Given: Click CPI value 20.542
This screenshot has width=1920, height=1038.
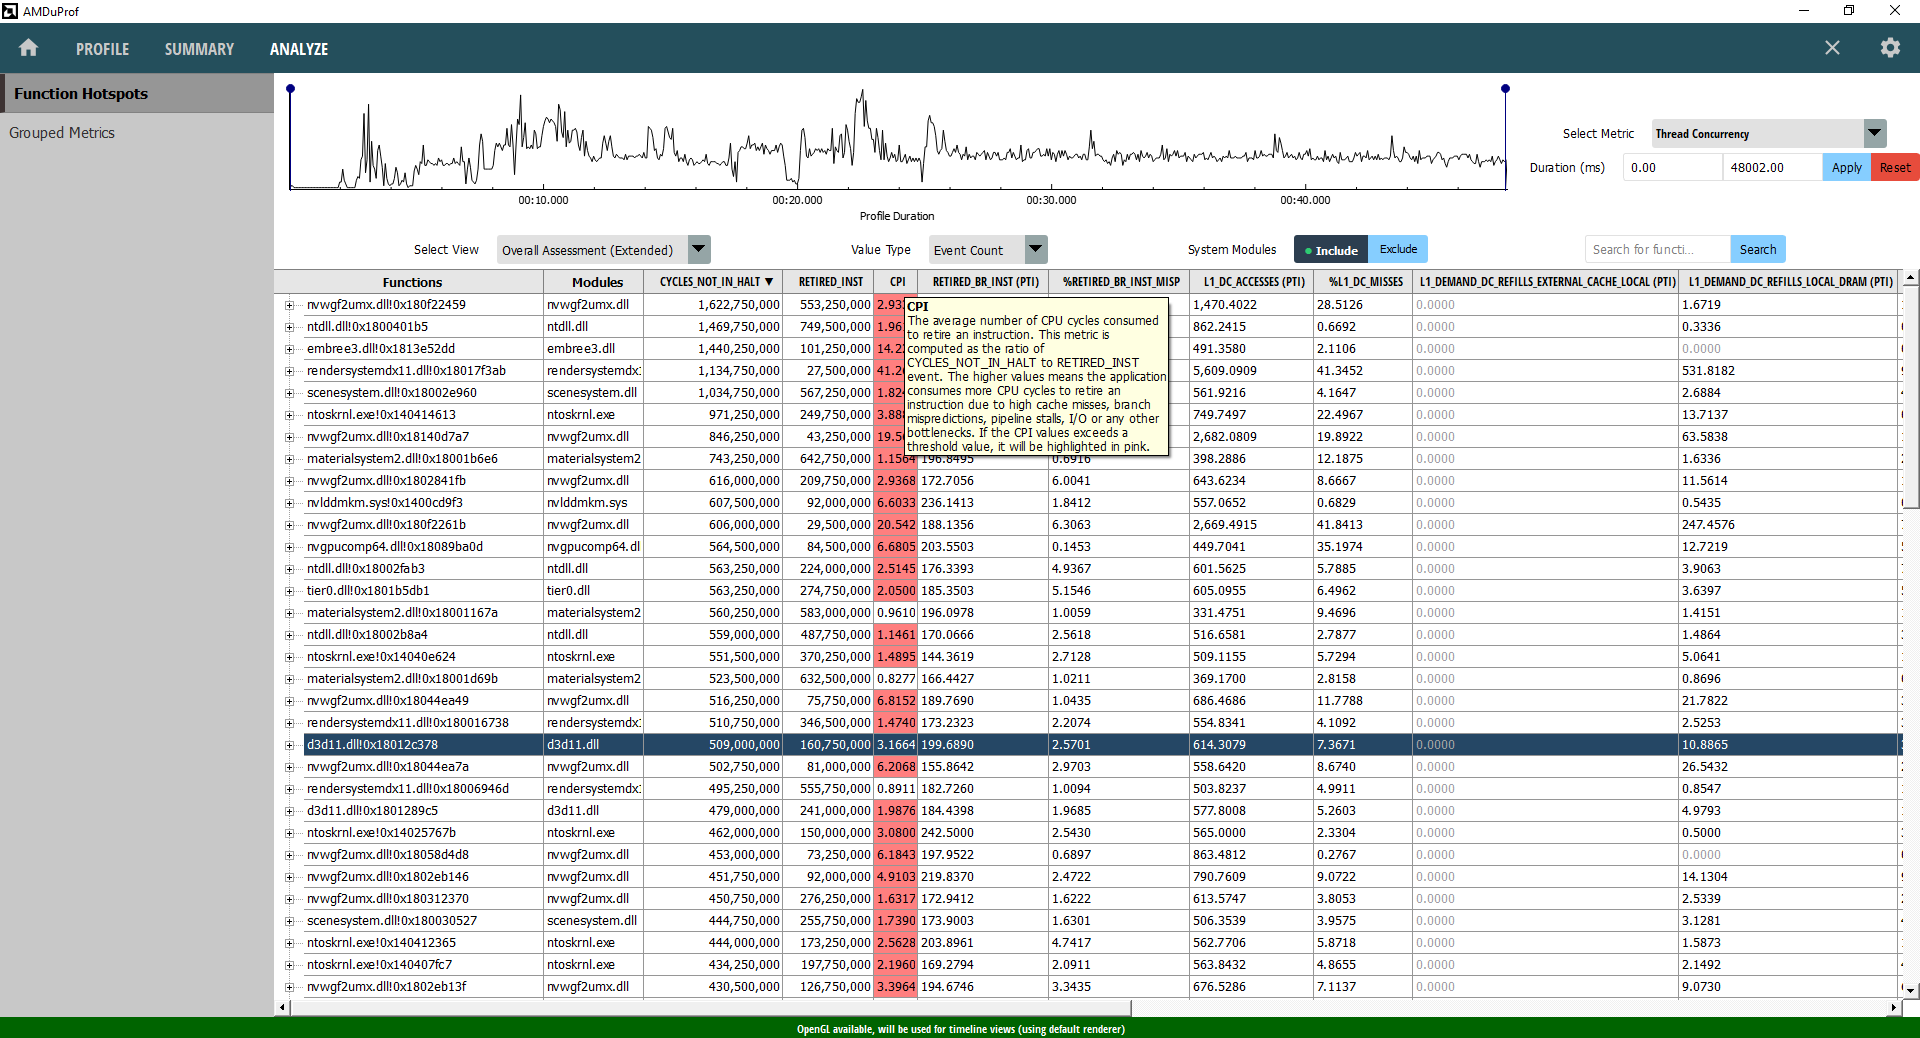Looking at the screenshot, I should pyautogui.click(x=897, y=525).
